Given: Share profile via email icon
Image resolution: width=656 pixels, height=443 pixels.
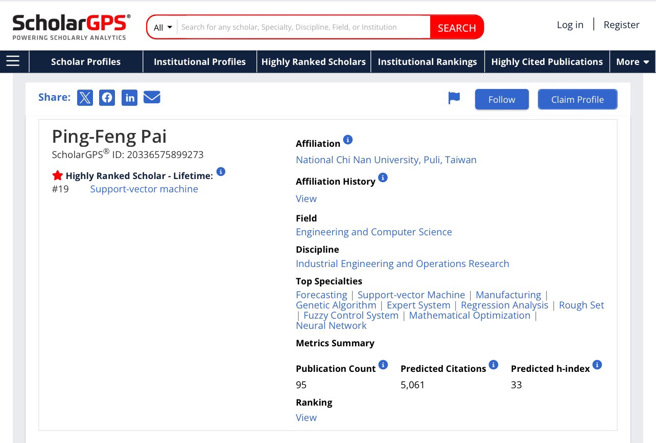Looking at the screenshot, I should pos(152,97).
